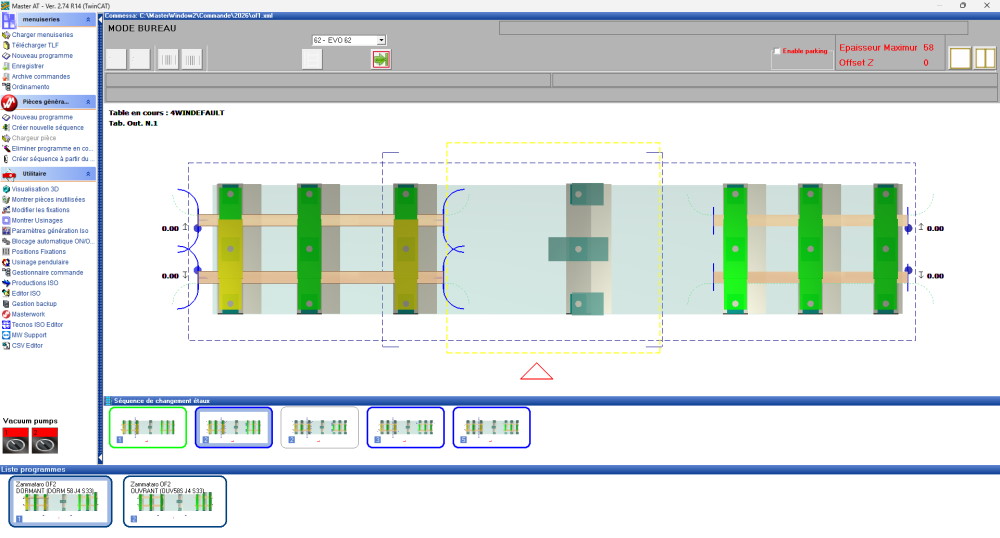Viewport: 1000px width, 538px height.
Task: Choose Créer séquence à partir du ...
Action: pos(52,159)
